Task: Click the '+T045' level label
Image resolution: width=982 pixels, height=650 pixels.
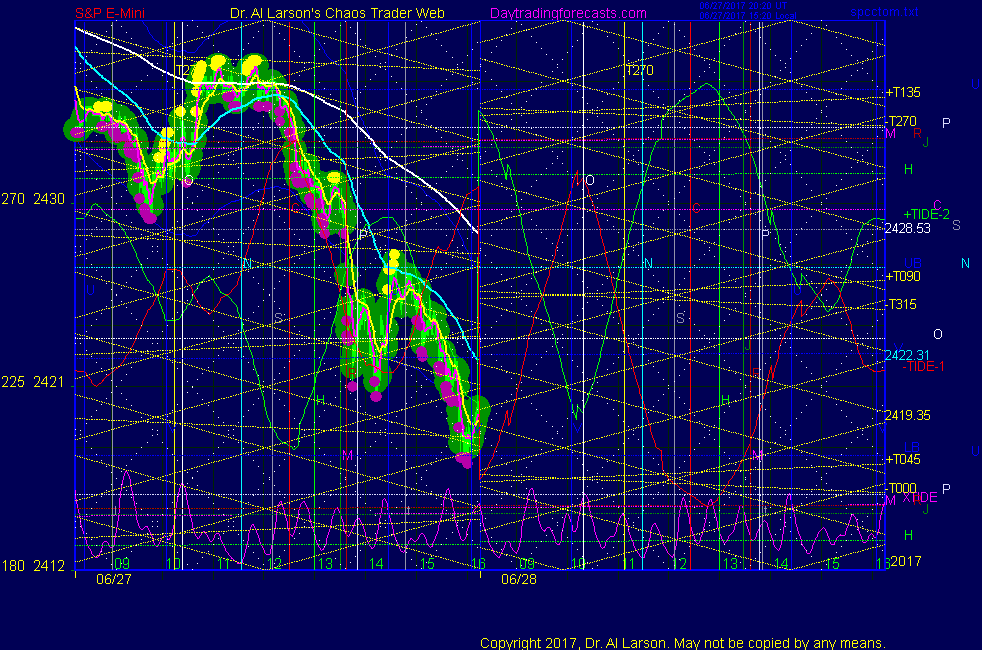Action: [x=903, y=459]
